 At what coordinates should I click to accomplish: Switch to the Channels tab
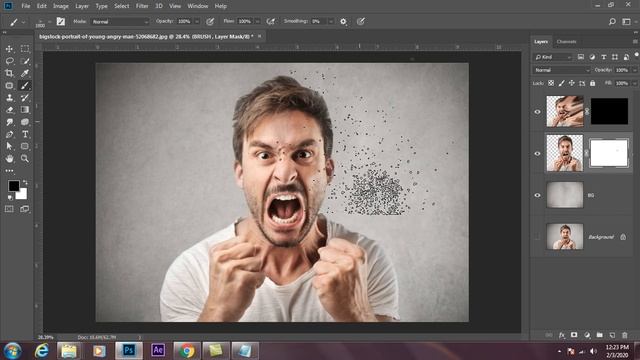point(567,42)
